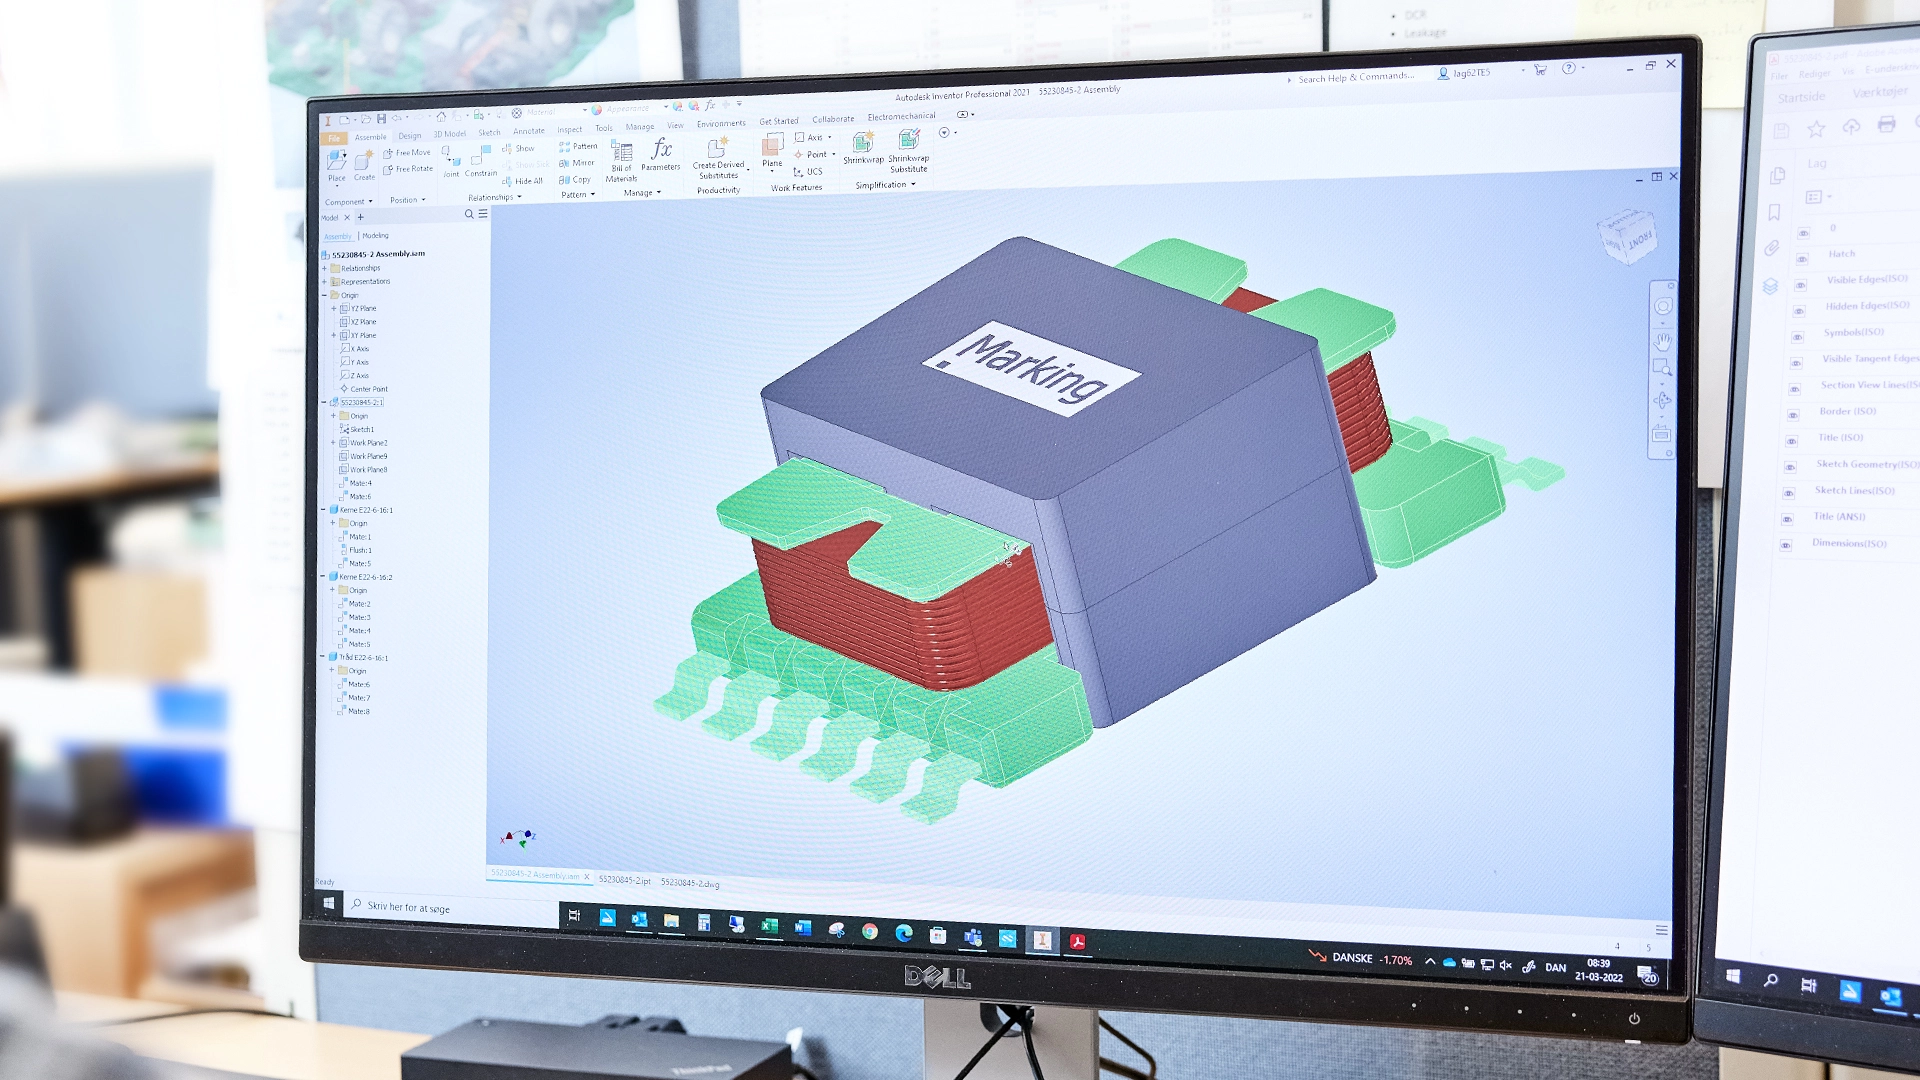The width and height of the screenshot is (1920, 1080).
Task: Open Google Chrome from the taskbar
Action: click(870, 932)
